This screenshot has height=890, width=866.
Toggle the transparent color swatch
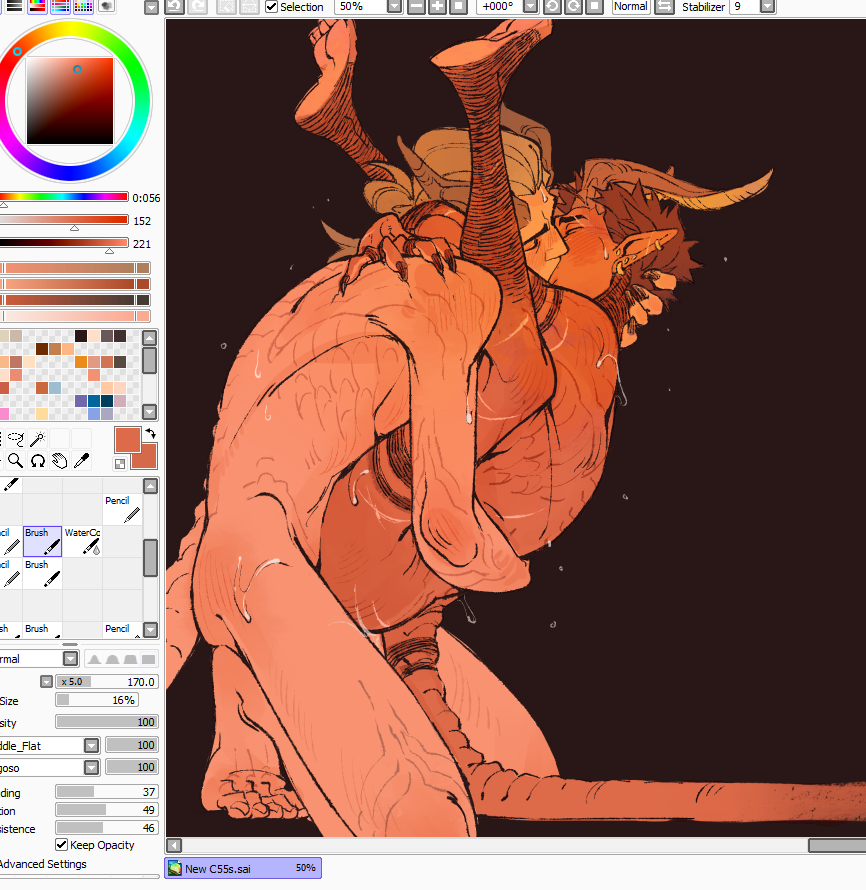point(120,462)
